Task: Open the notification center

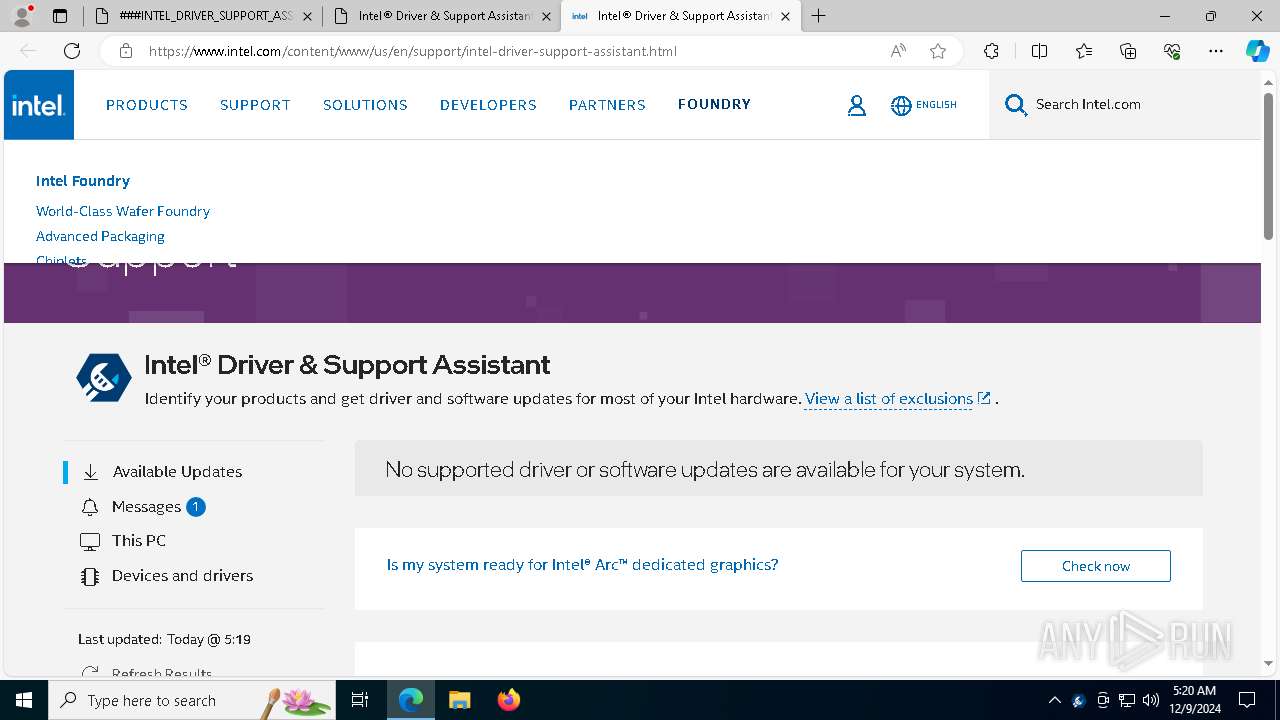Action: click(1247, 700)
